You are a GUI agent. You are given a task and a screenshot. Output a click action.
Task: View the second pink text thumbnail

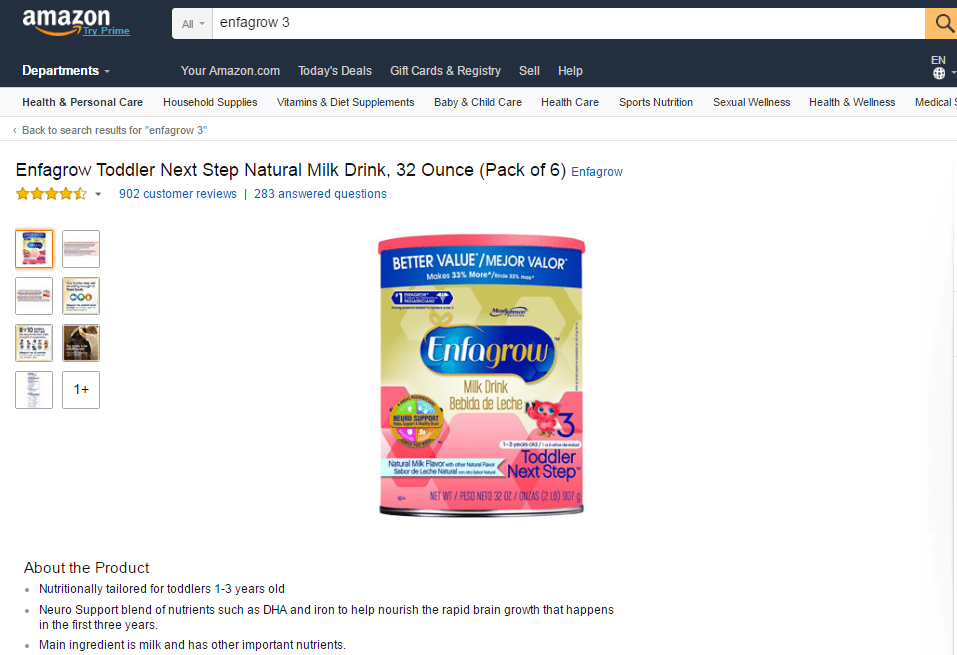(x=81, y=249)
